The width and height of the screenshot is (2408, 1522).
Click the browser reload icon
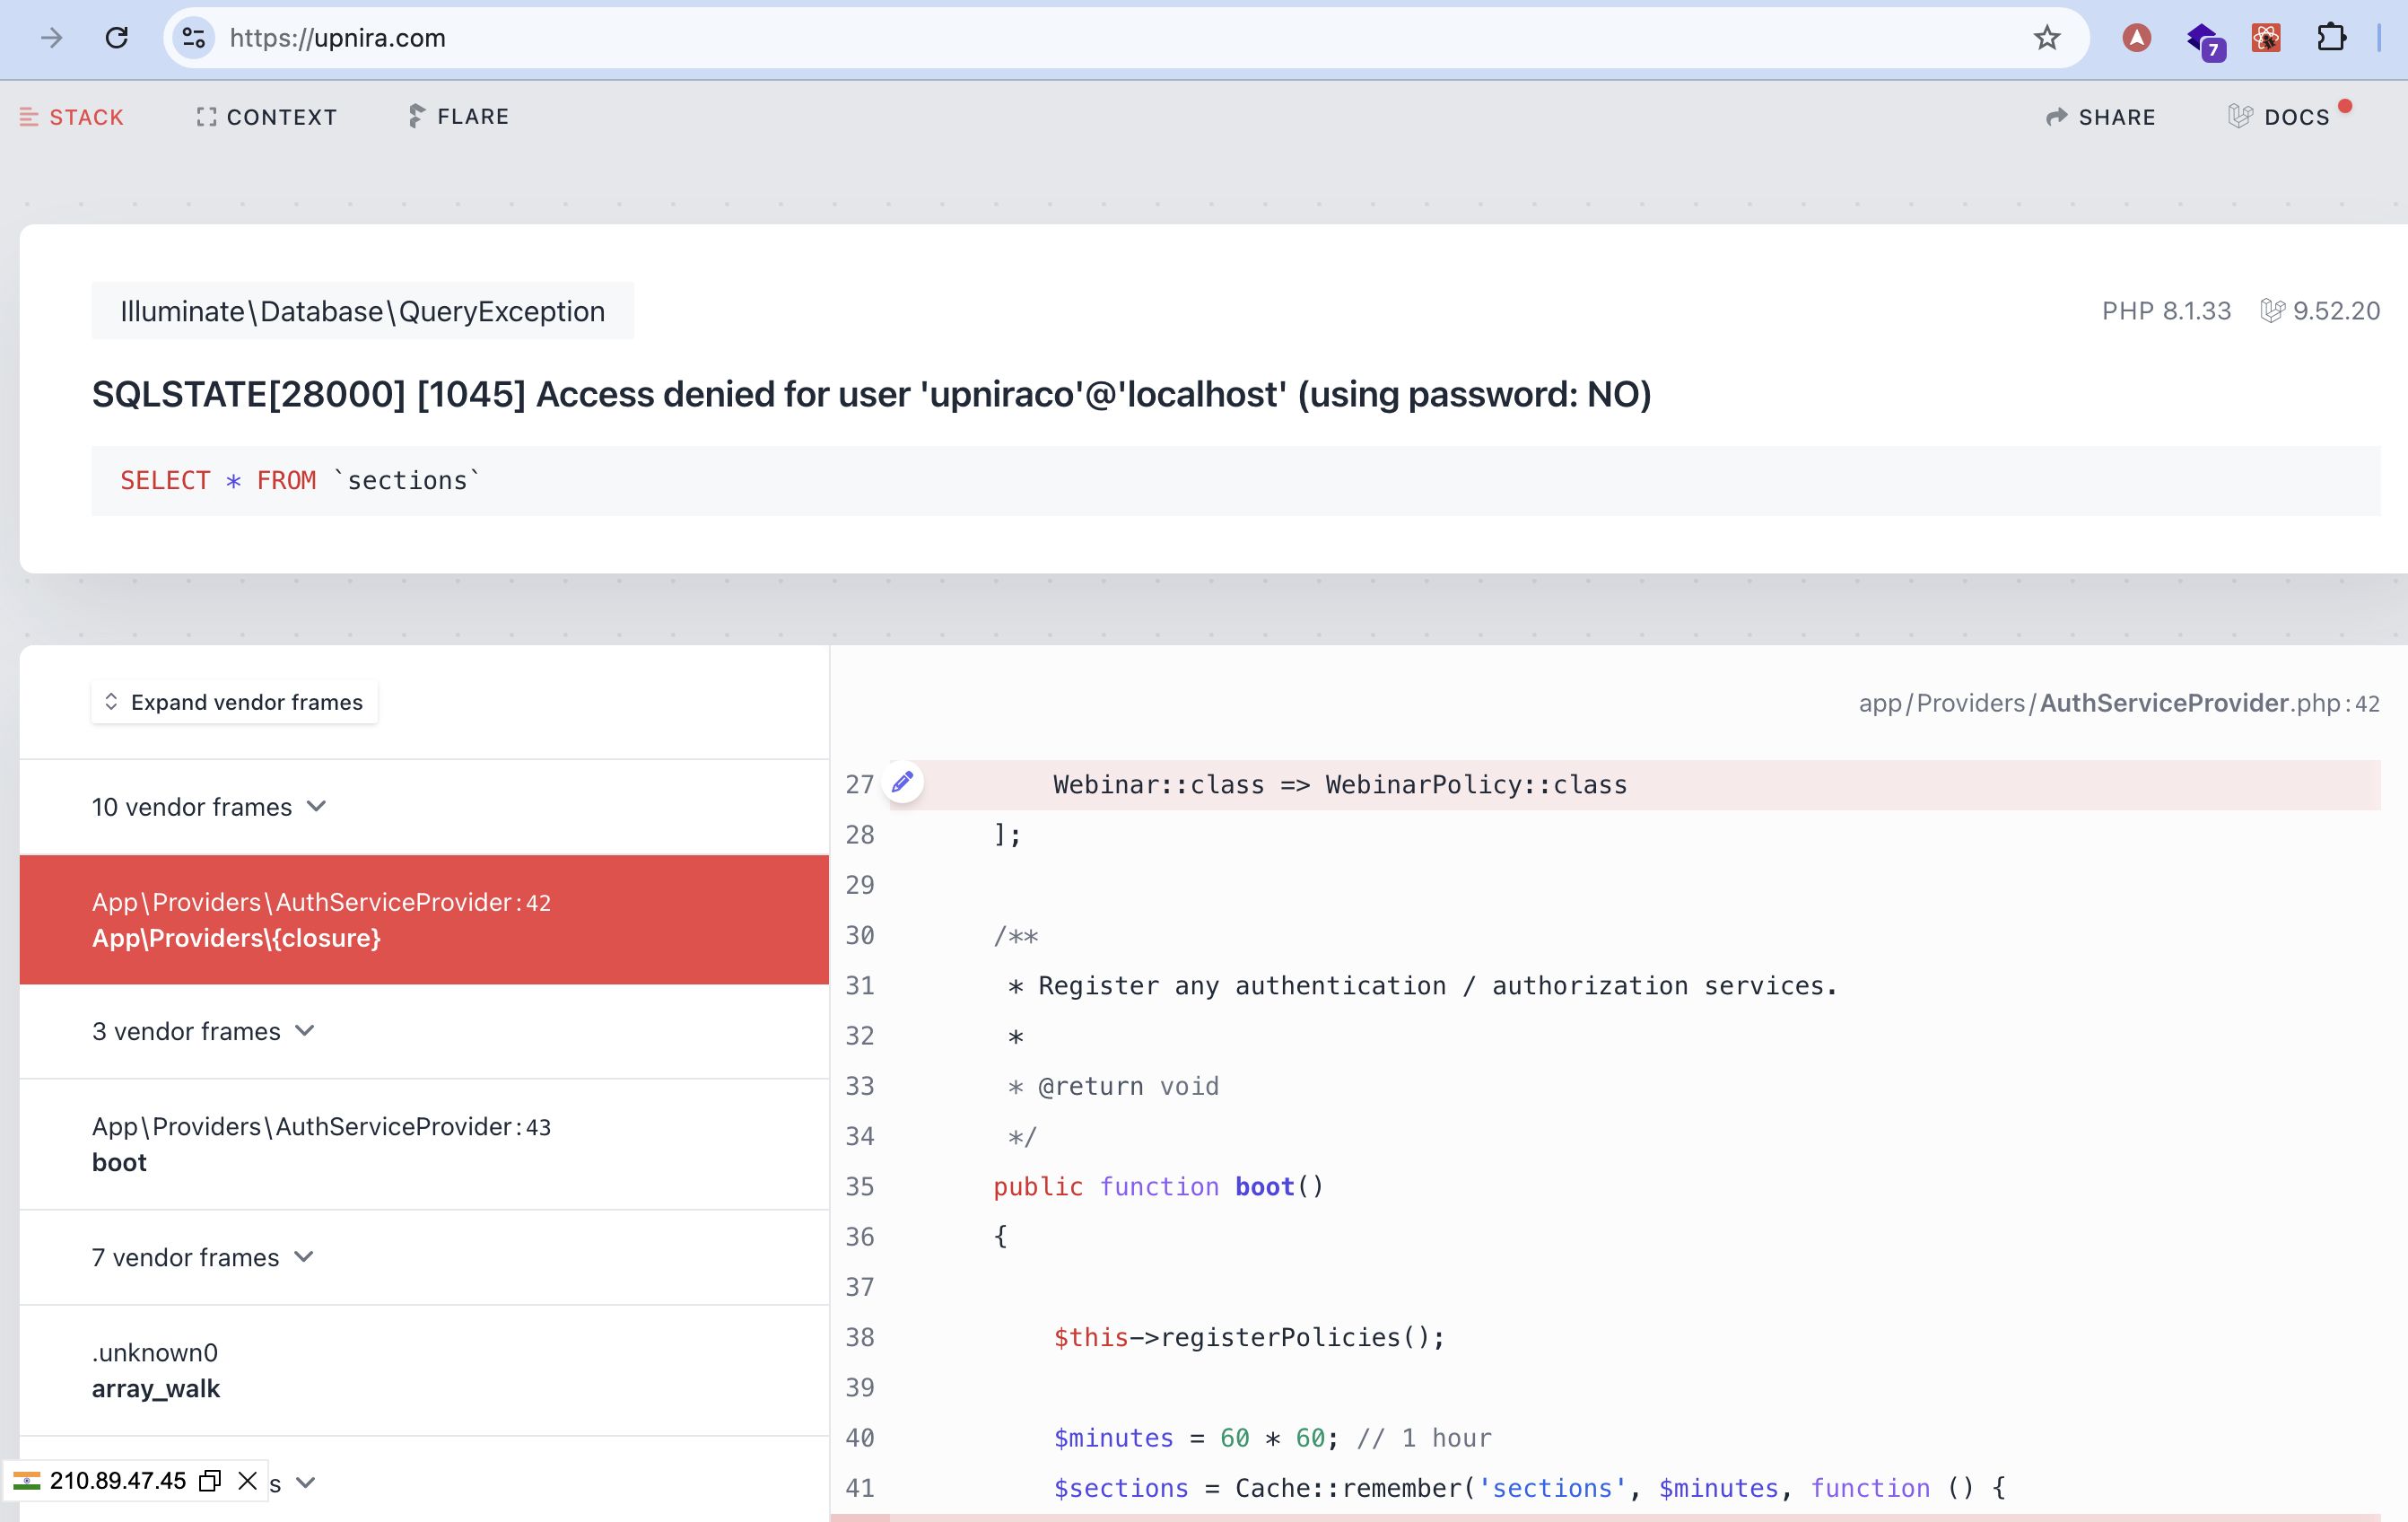(117, 38)
